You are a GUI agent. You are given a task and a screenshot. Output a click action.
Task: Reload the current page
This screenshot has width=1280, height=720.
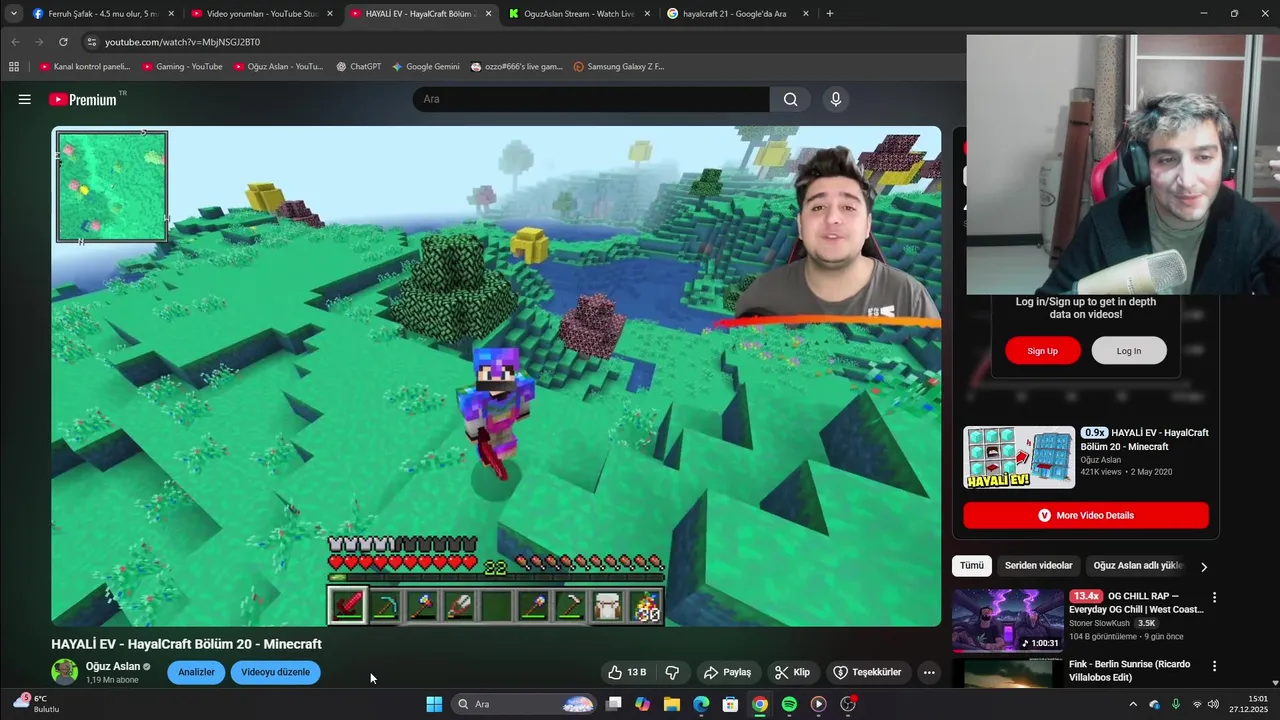tap(63, 42)
